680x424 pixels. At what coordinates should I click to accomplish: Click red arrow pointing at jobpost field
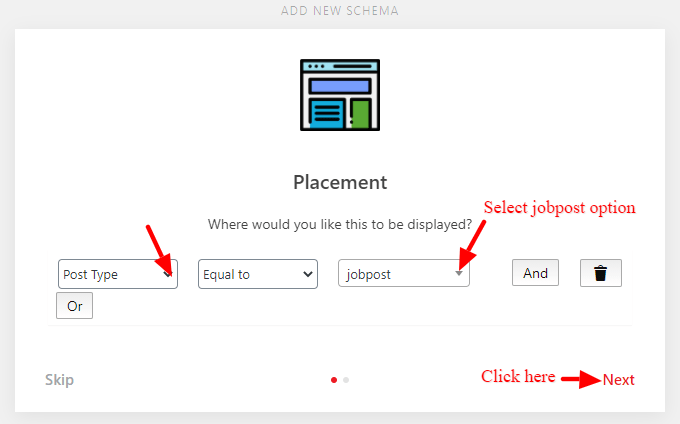tap(471, 245)
